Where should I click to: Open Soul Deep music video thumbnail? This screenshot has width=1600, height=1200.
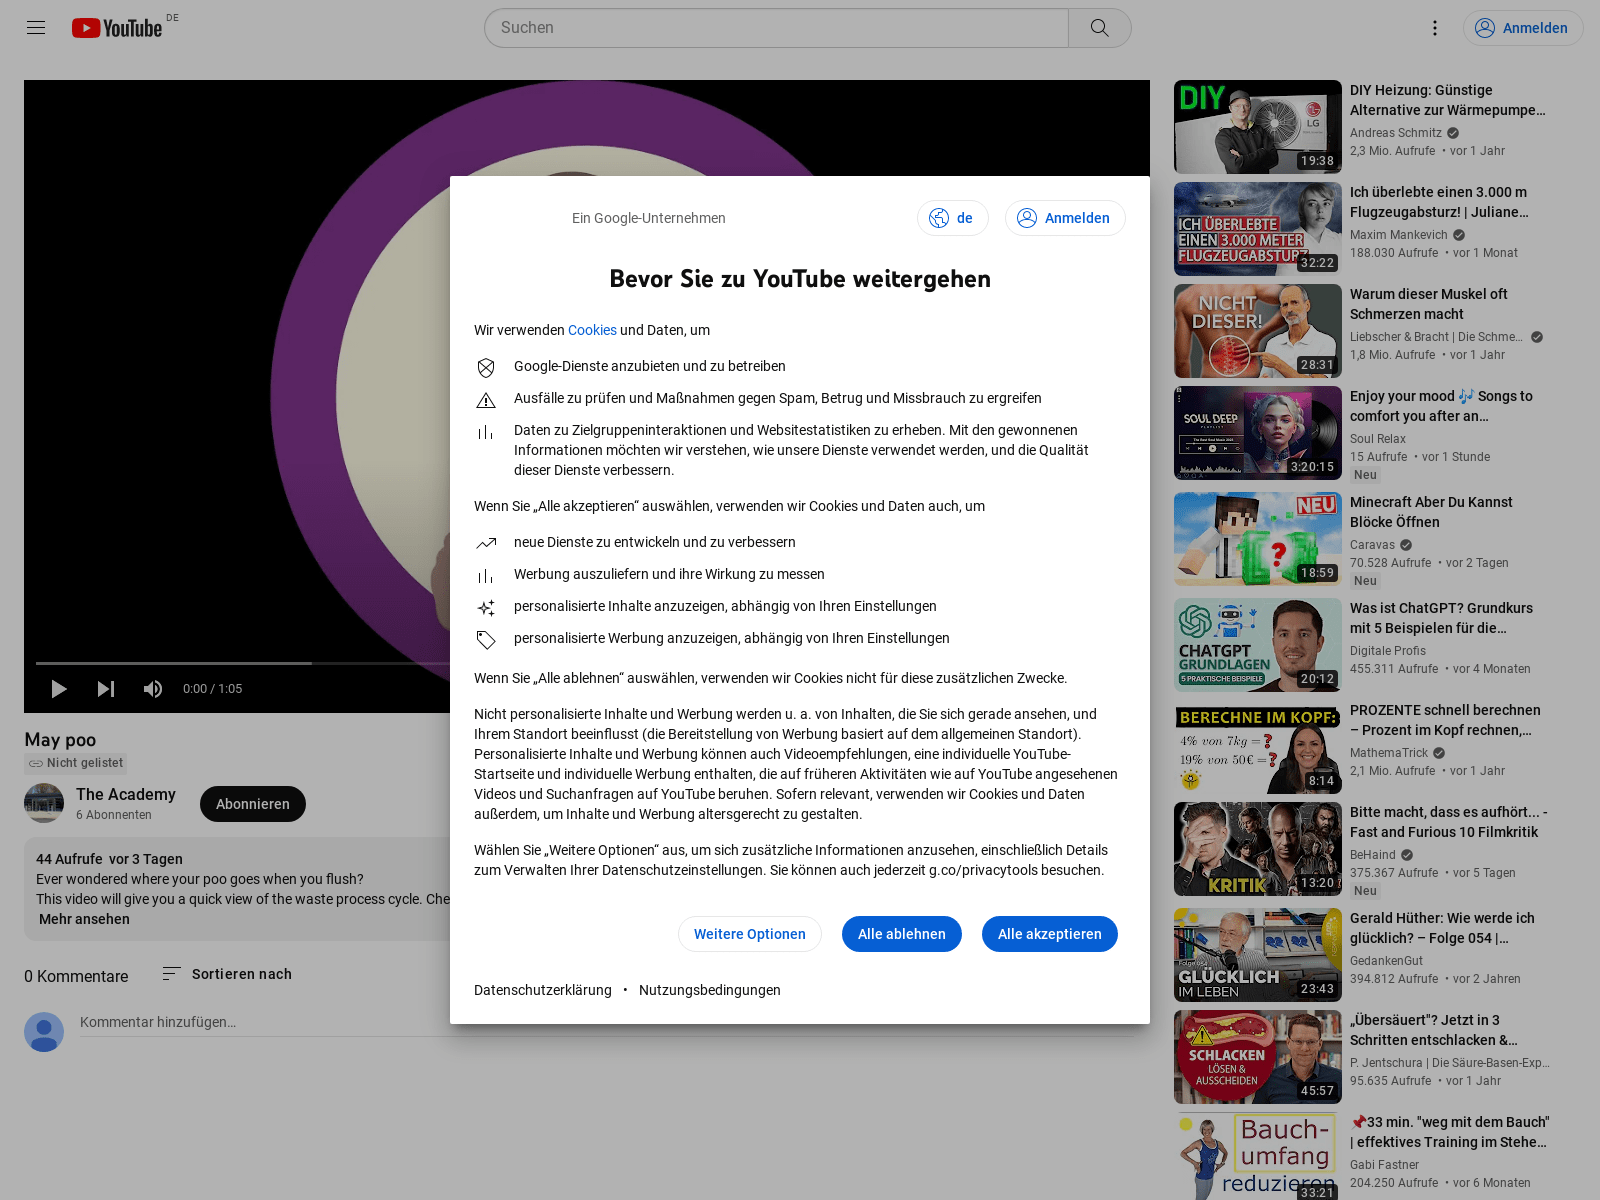click(1258, 433)
